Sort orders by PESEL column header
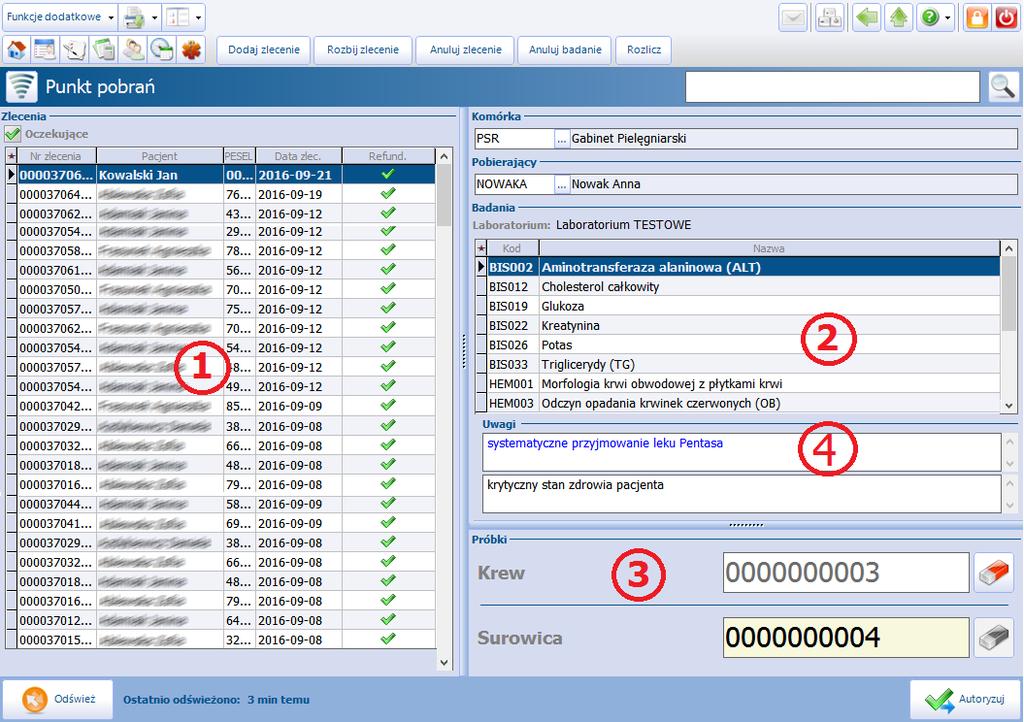The image size is (1024, 722). [239, 156]
